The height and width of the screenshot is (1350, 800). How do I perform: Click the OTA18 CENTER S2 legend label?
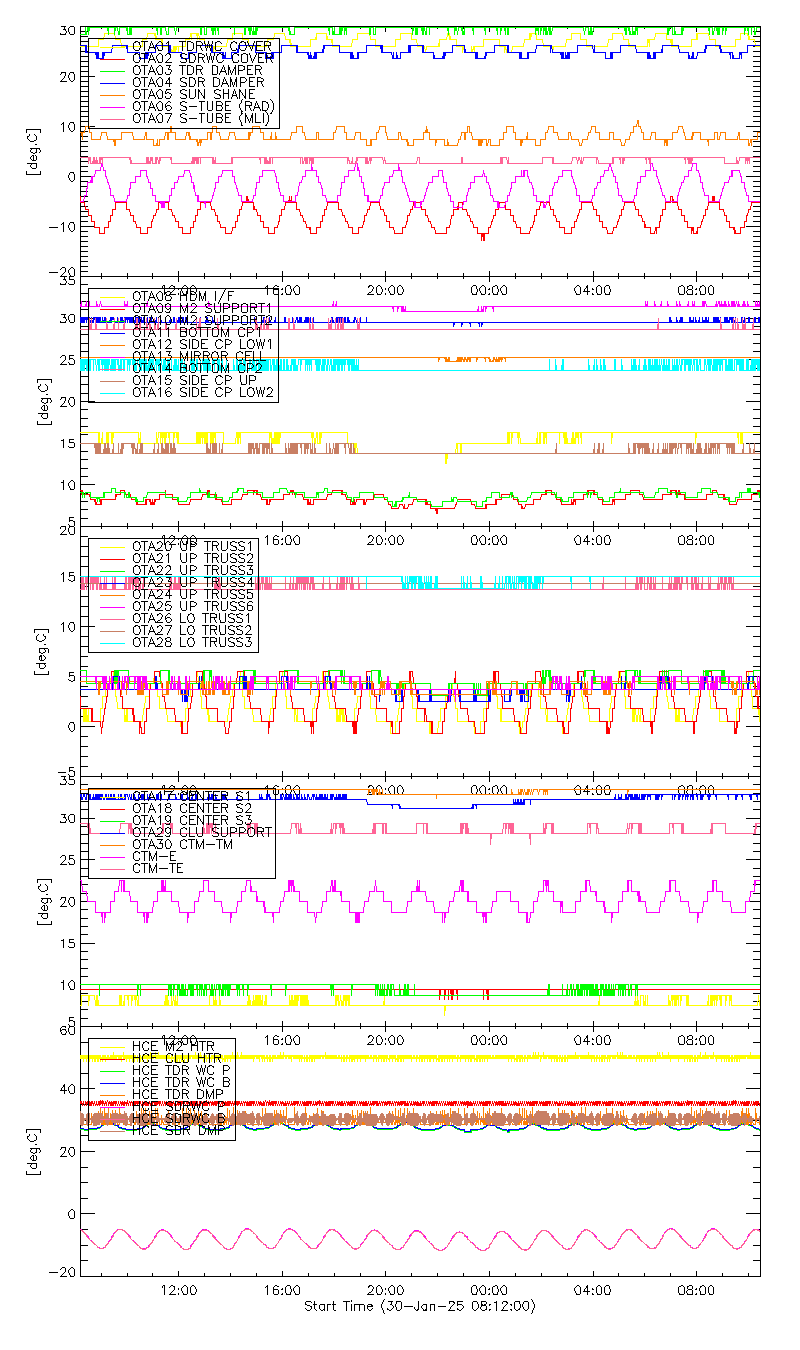192,807
